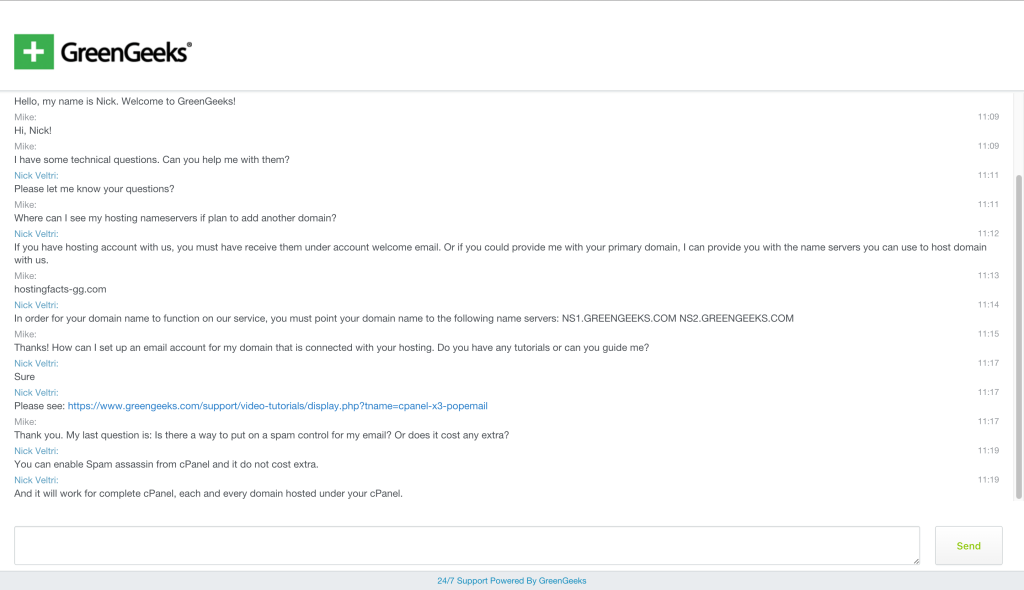Screen dimensions: 1024x590
Task: Send the chat message with Send button
Action: point(968,546)
